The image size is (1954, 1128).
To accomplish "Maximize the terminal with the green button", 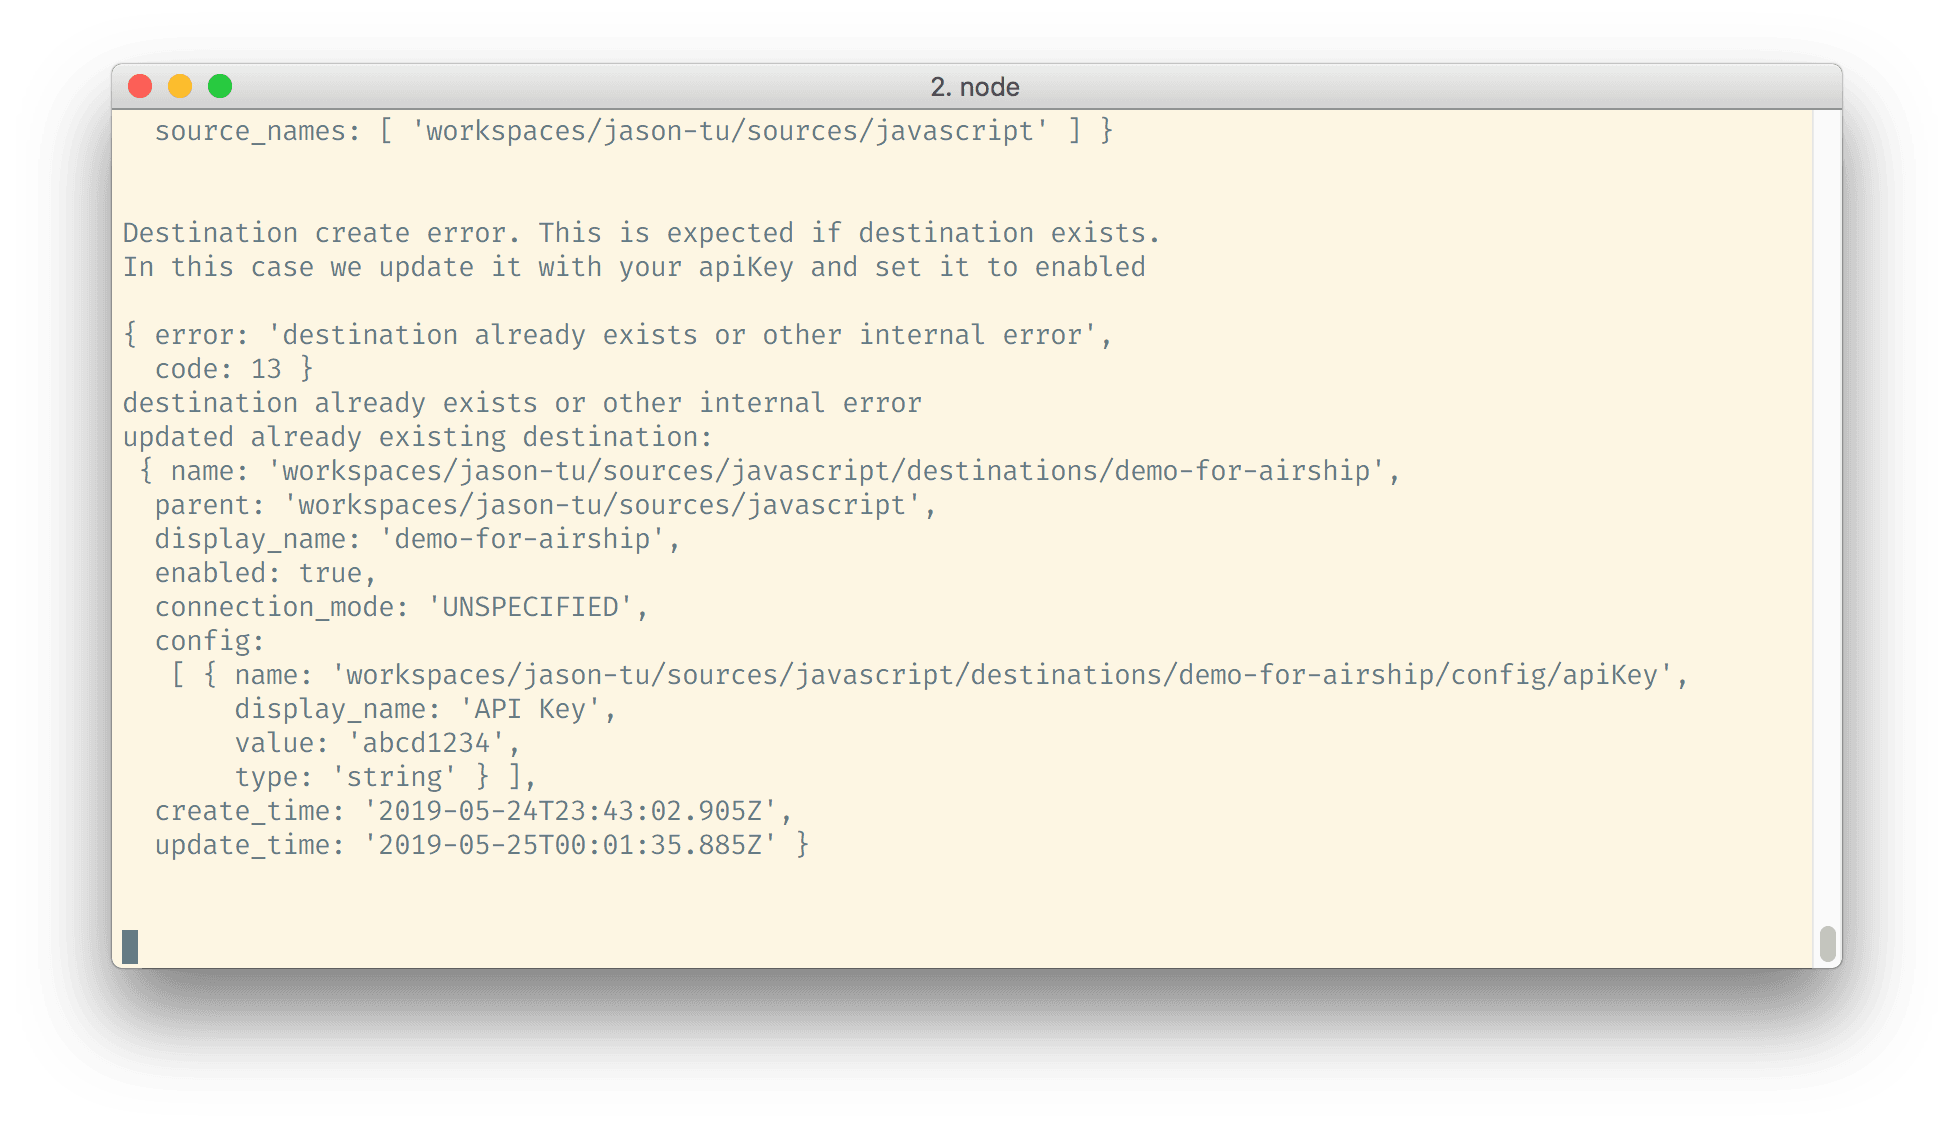I will click(220, 87).
